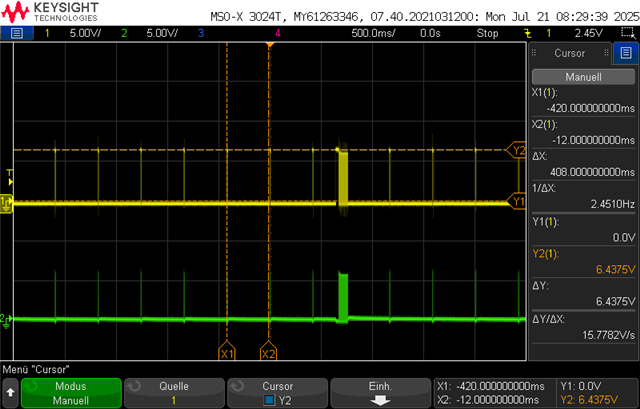640x409 pixels.
Task: Click the Y2 cursor flag on right edge
Action: pyautogui.click(x=517, y=150)
